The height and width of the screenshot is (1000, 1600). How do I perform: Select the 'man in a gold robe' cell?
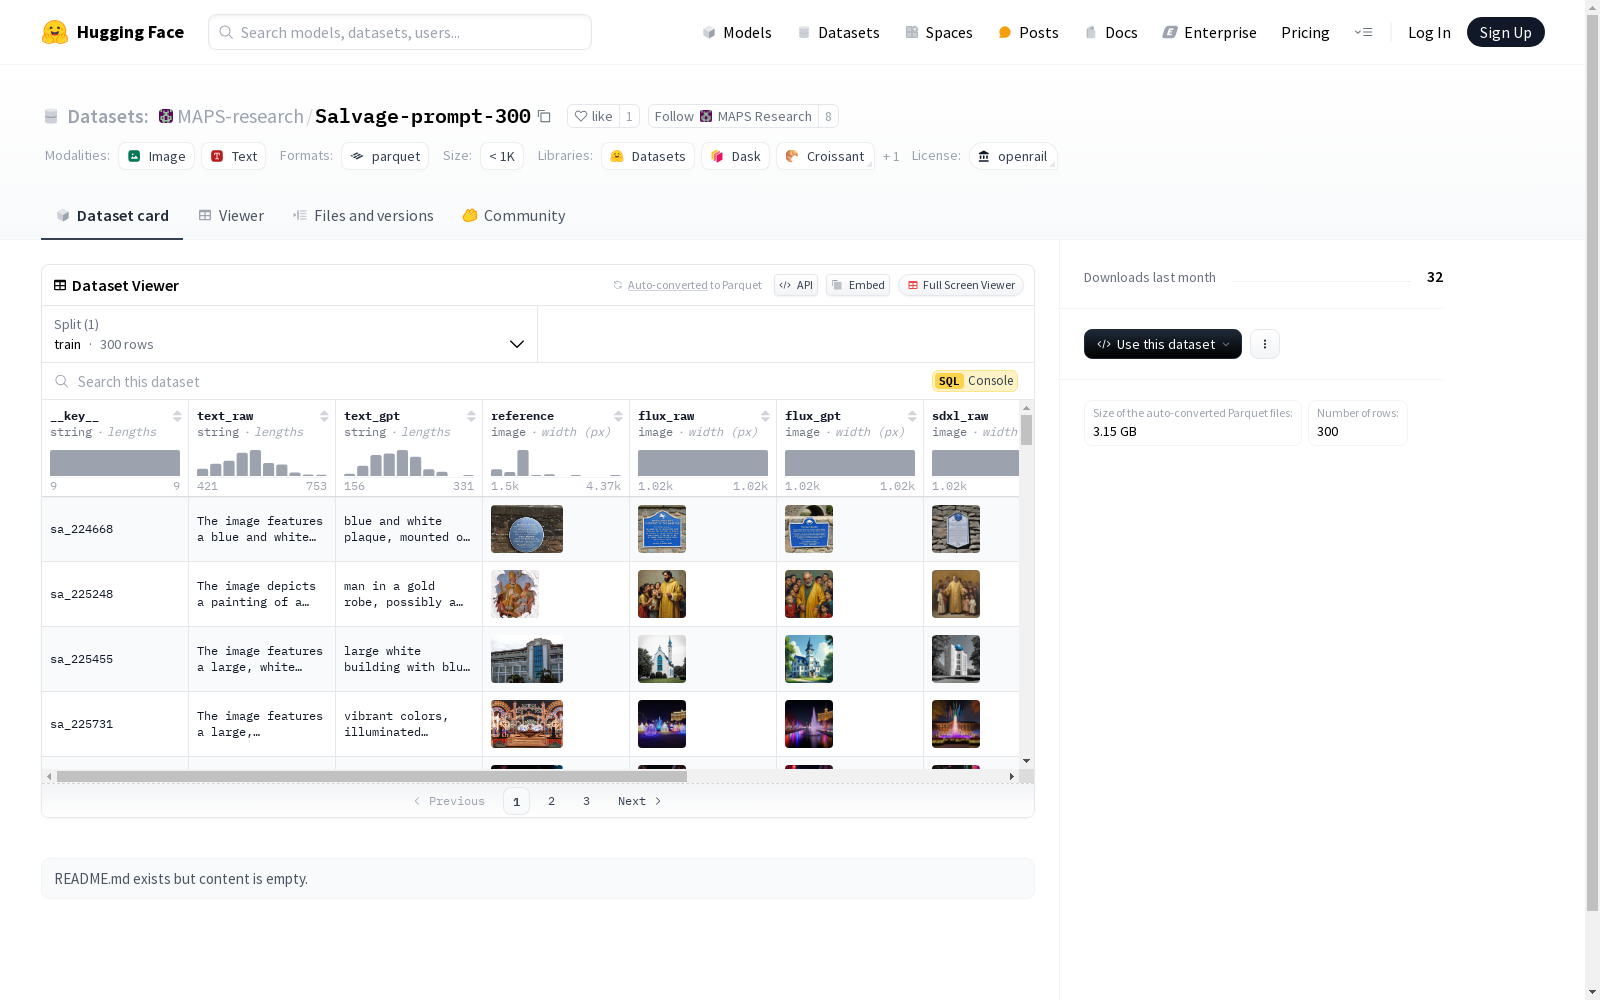click(409, 594)
